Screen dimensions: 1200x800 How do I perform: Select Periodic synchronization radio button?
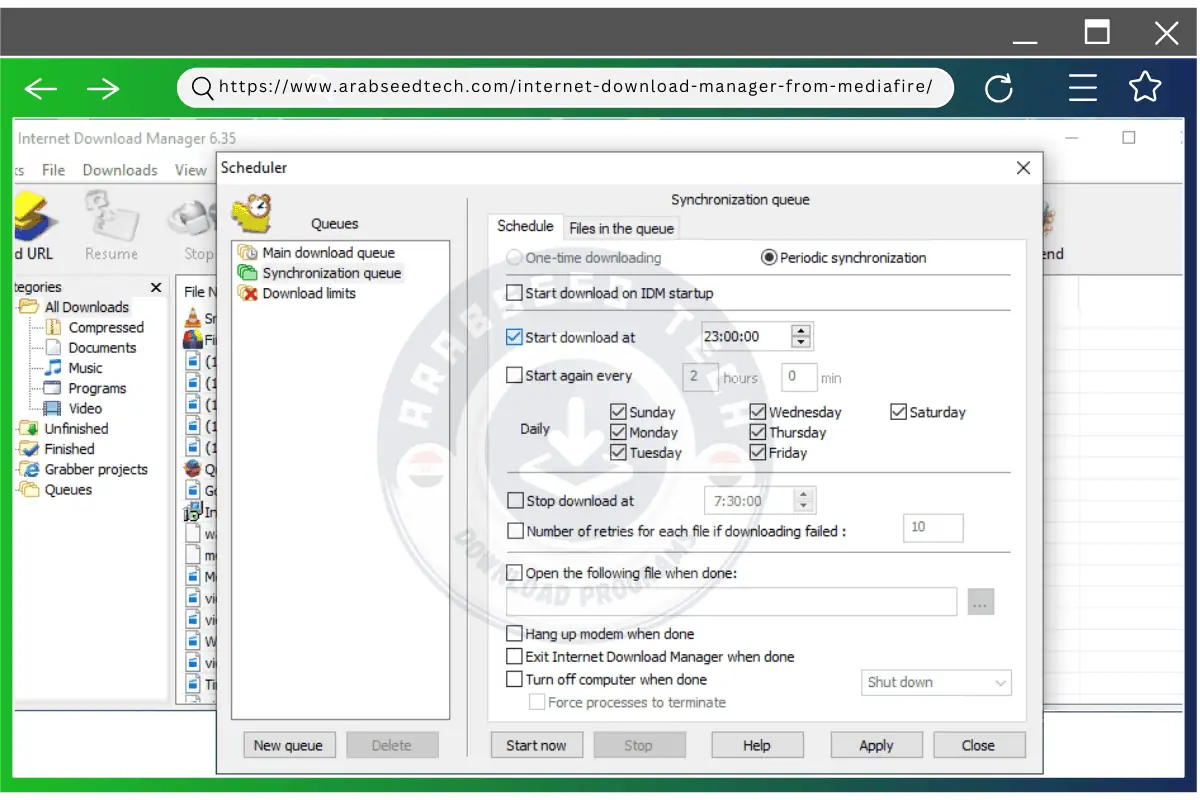(x=769, y=258)
